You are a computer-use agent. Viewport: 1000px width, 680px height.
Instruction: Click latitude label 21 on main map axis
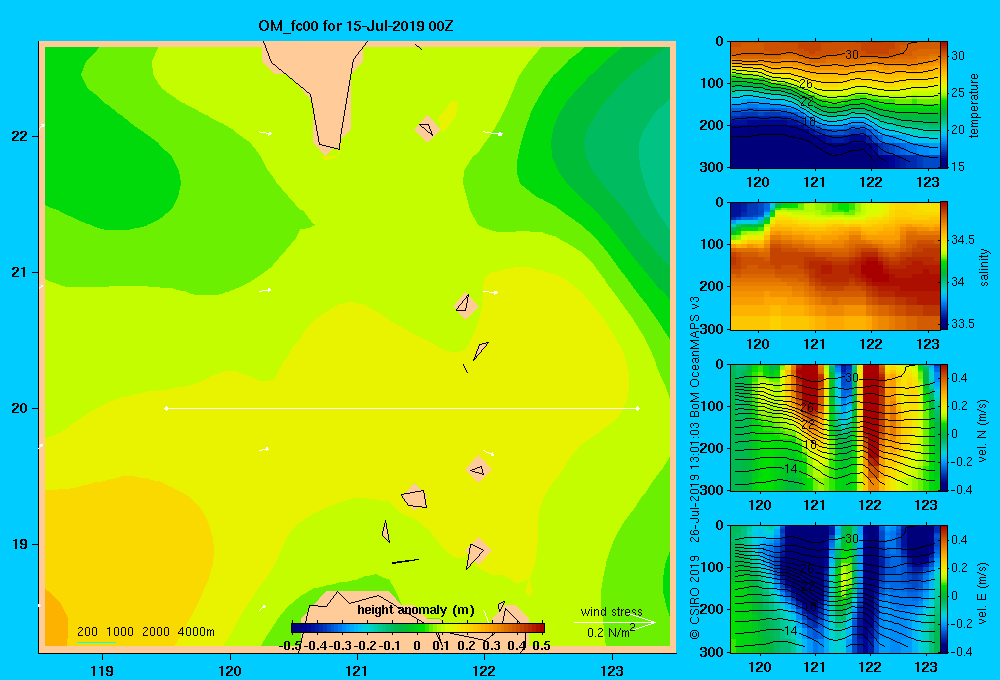point(19,272)
